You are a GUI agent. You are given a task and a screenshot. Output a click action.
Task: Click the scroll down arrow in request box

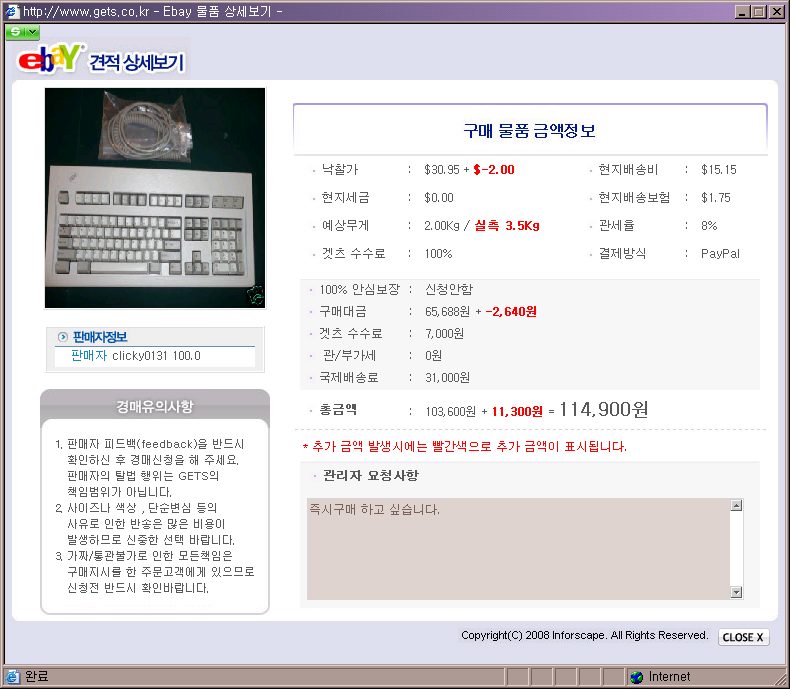(736, 592)
